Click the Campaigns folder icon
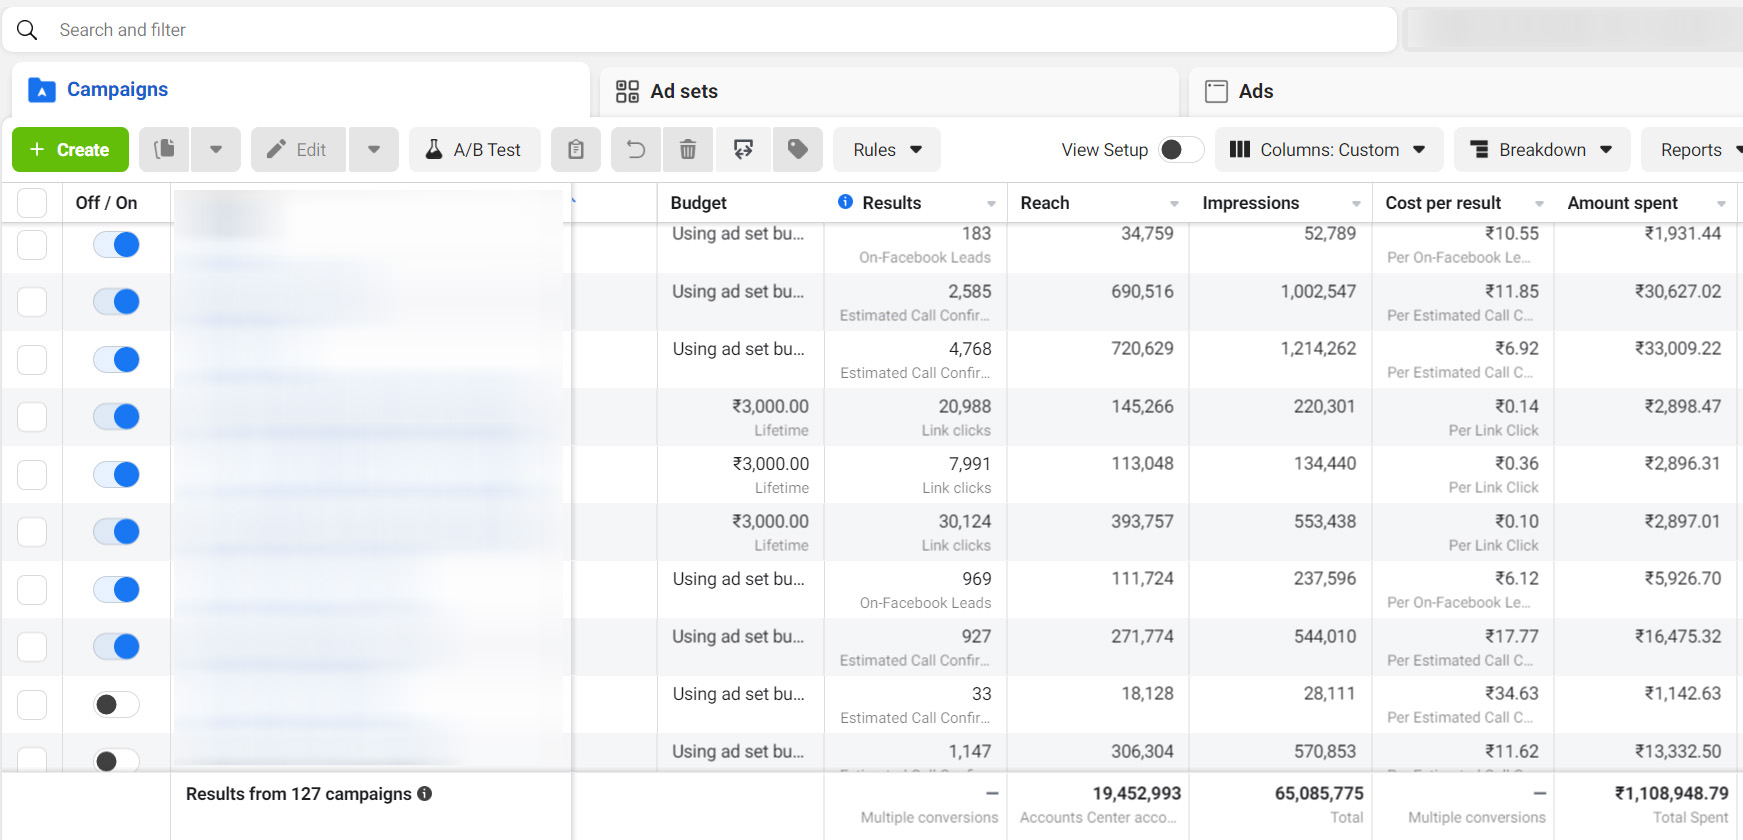This screenshot has height=840, width=1743. coord(41,90)
